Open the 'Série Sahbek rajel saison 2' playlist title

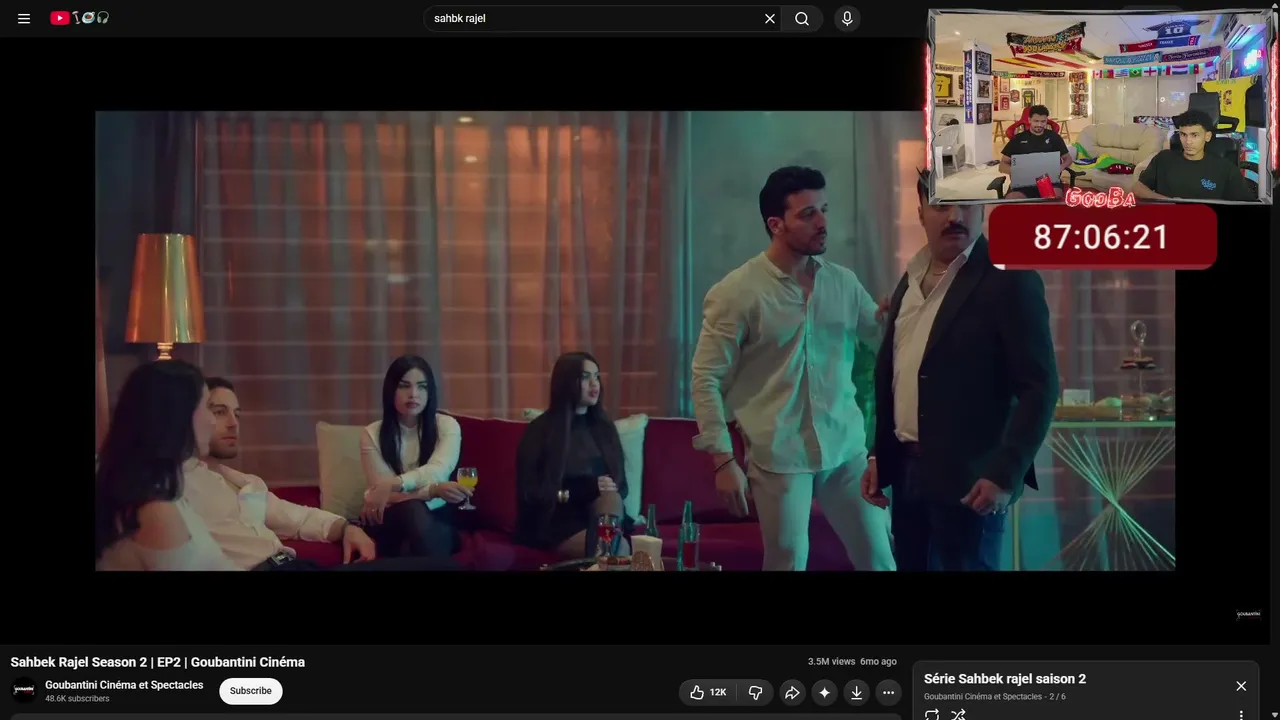pos(1005,679)
